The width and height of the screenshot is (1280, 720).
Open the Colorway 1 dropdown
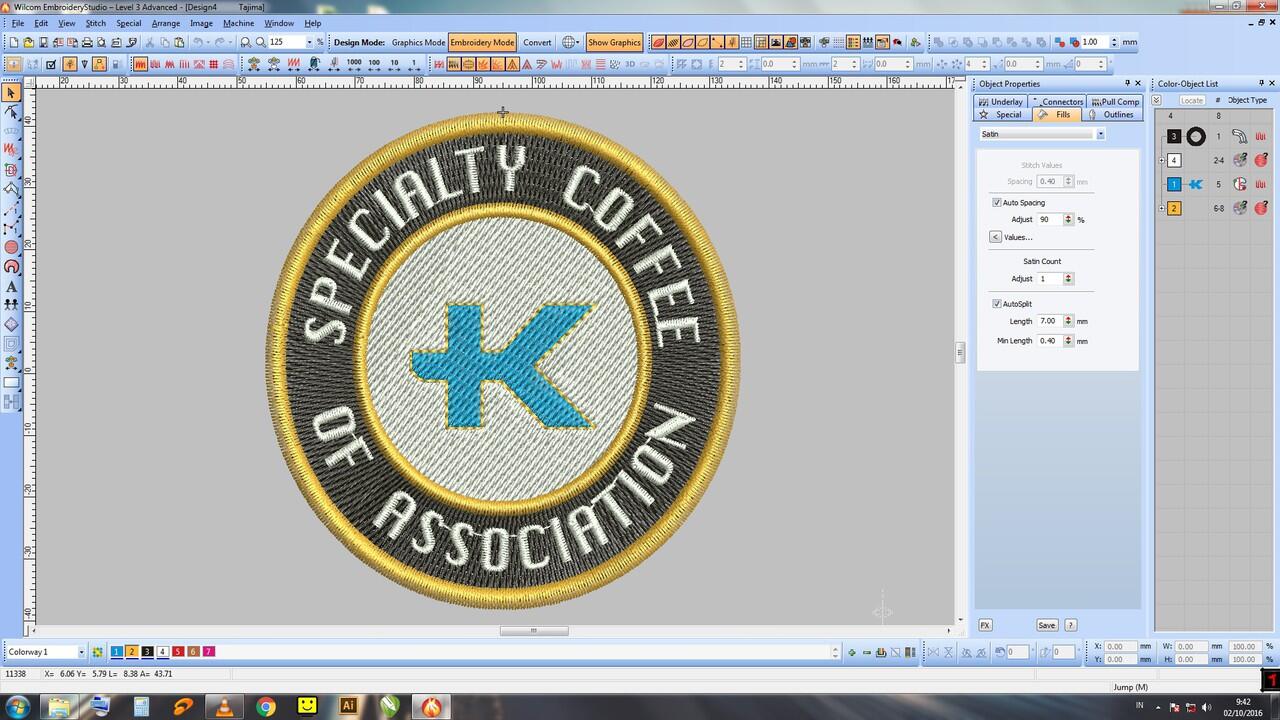point(81,652)
